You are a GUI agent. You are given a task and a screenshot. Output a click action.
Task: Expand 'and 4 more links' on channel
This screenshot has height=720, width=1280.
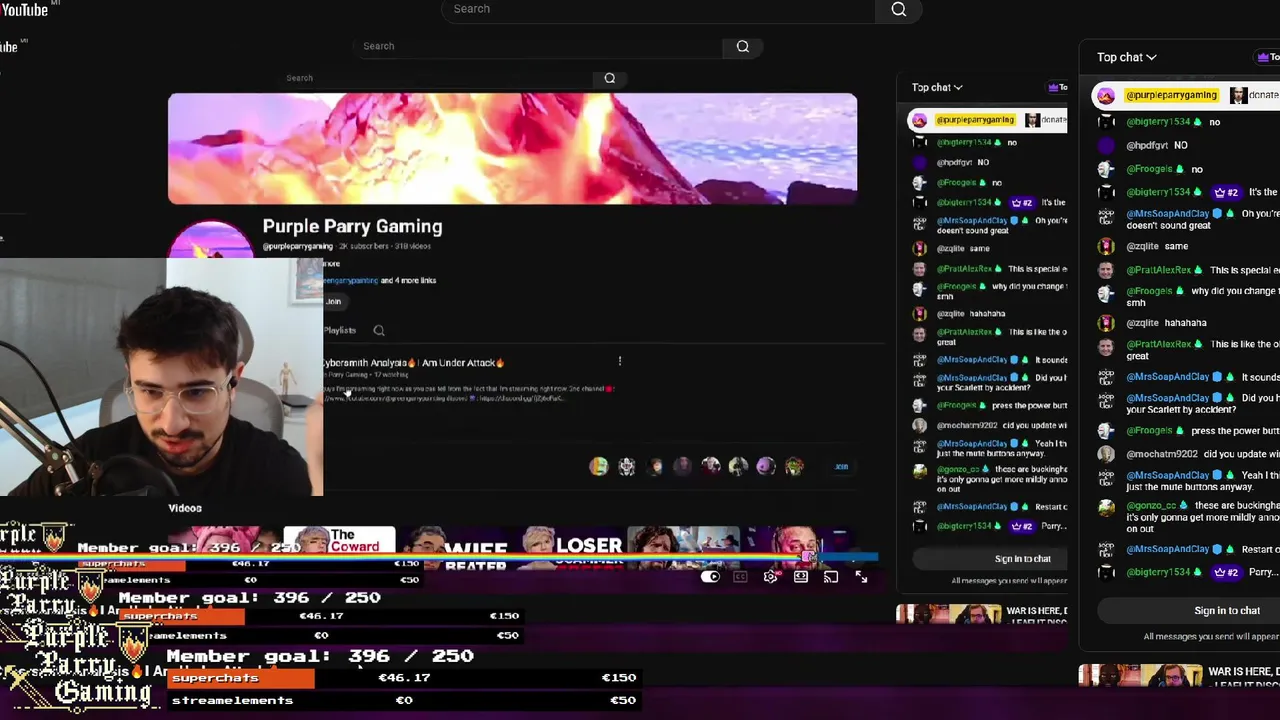click(408, 280)
